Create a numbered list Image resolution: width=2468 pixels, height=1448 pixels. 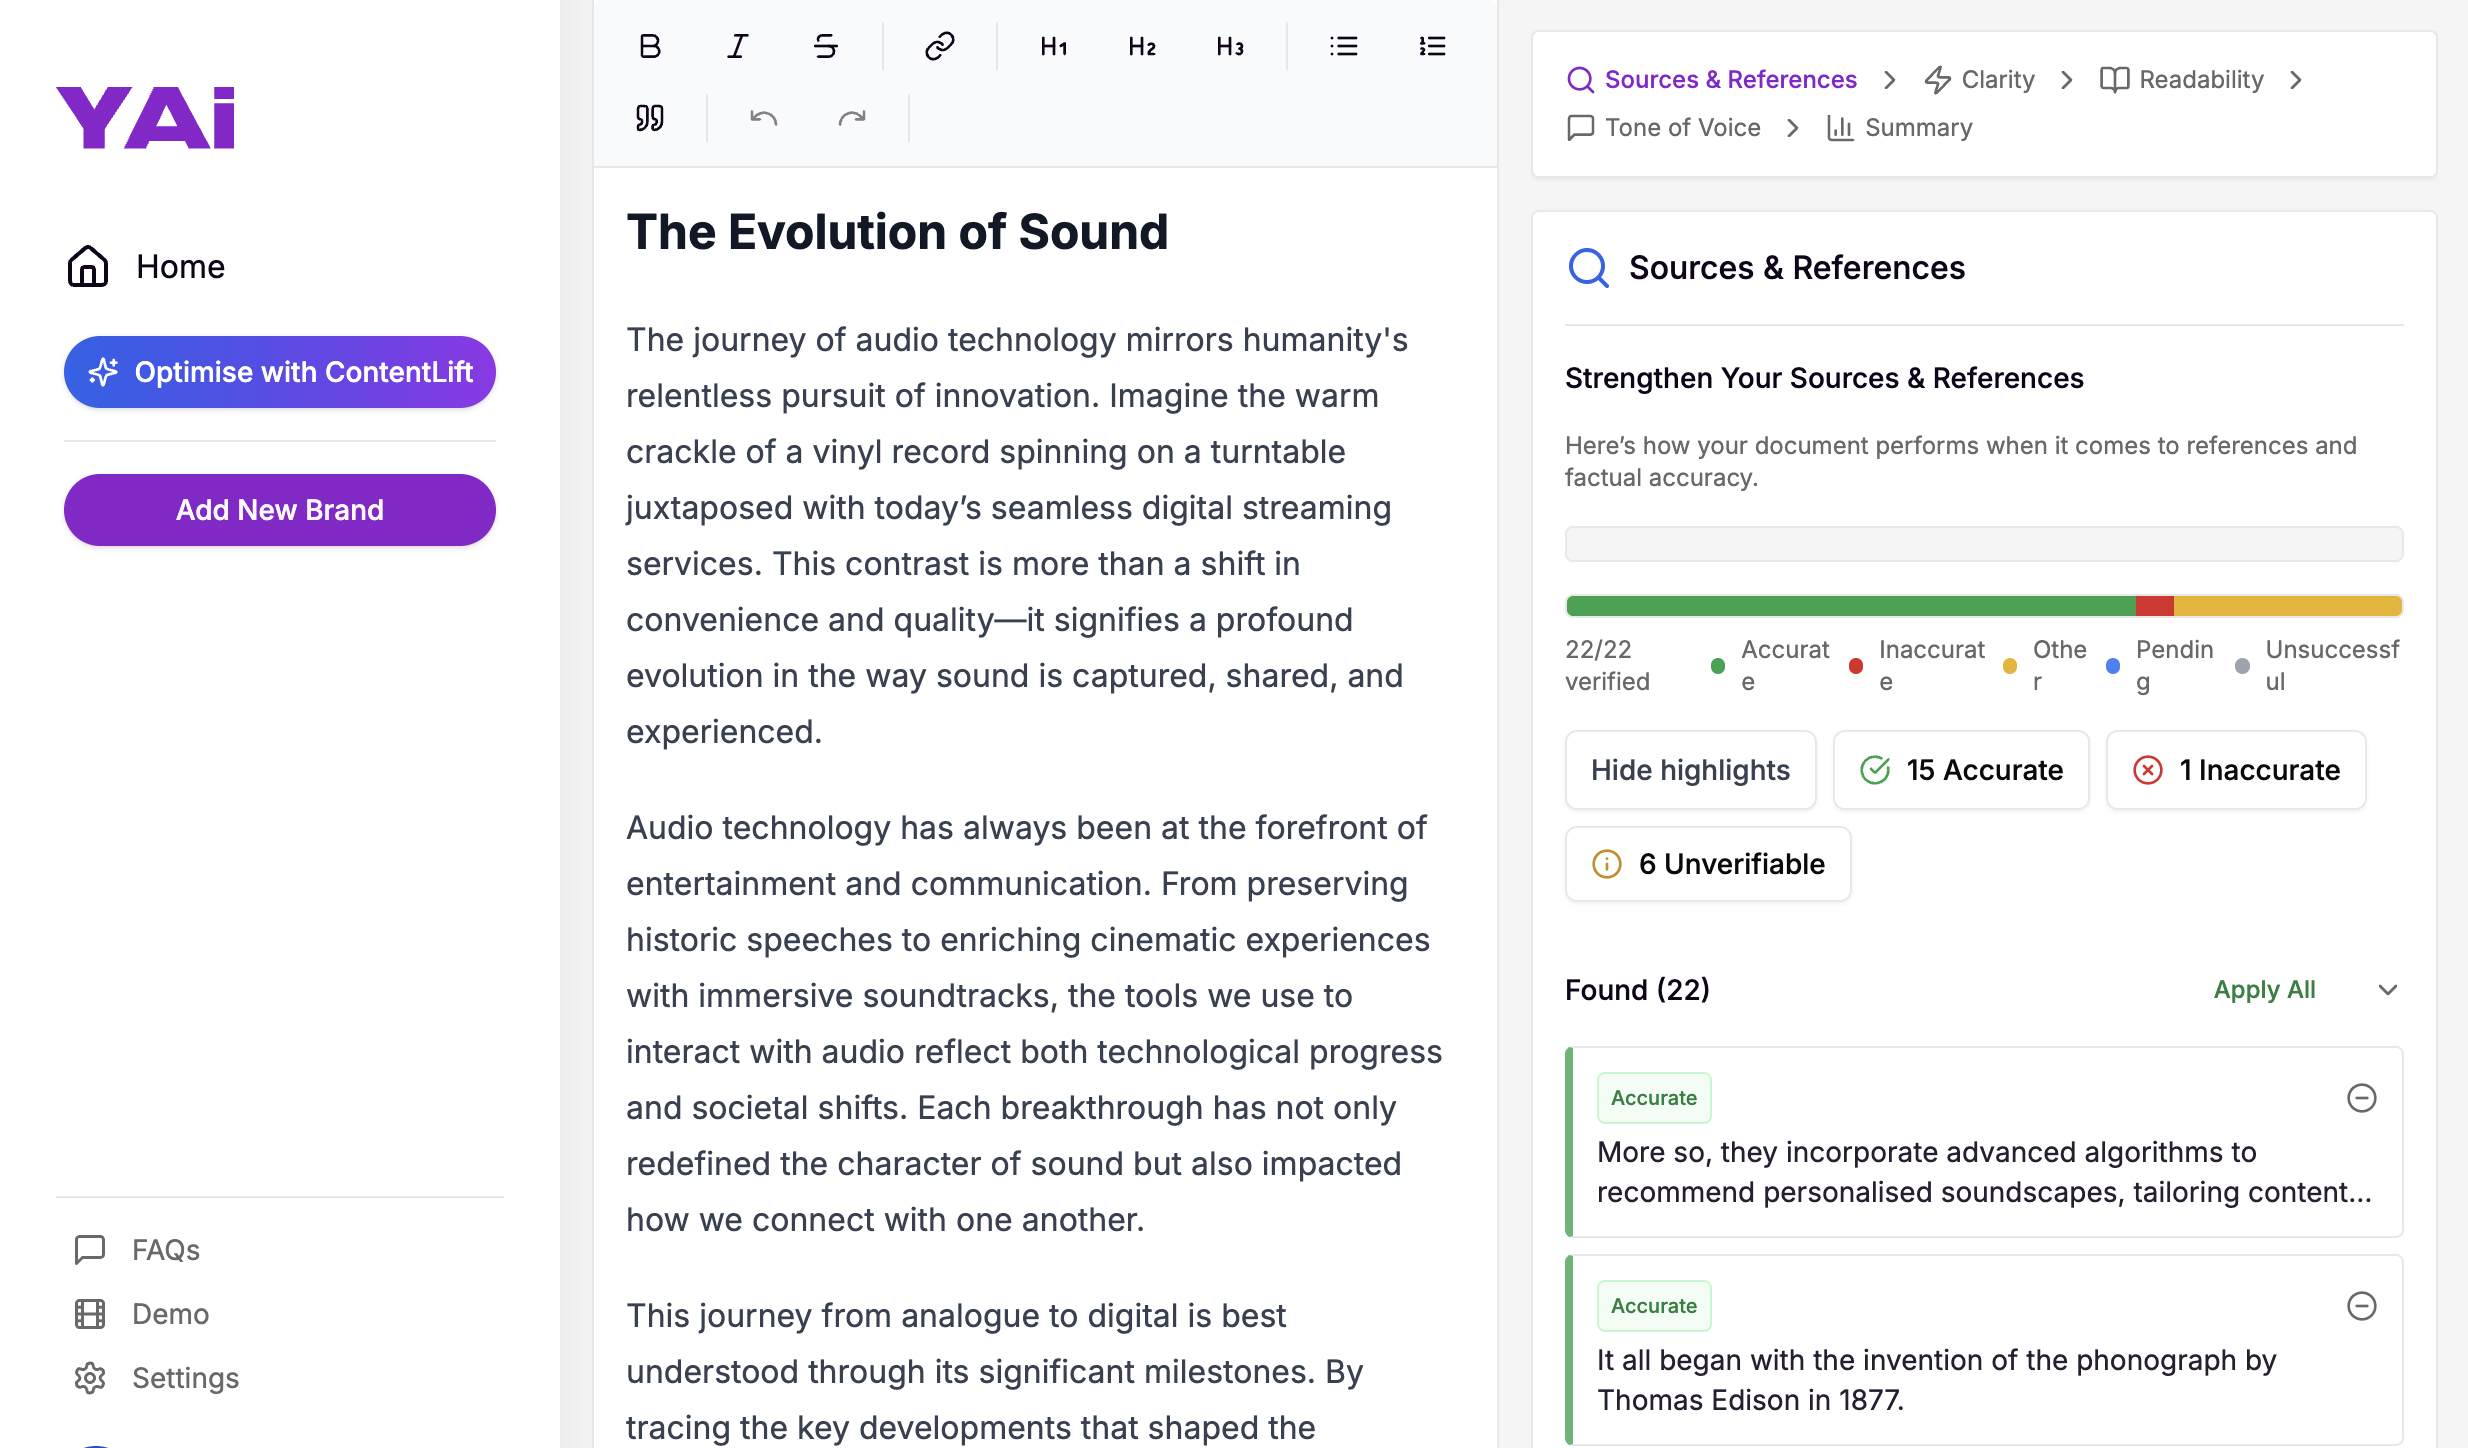click(x=1431, y=46)
